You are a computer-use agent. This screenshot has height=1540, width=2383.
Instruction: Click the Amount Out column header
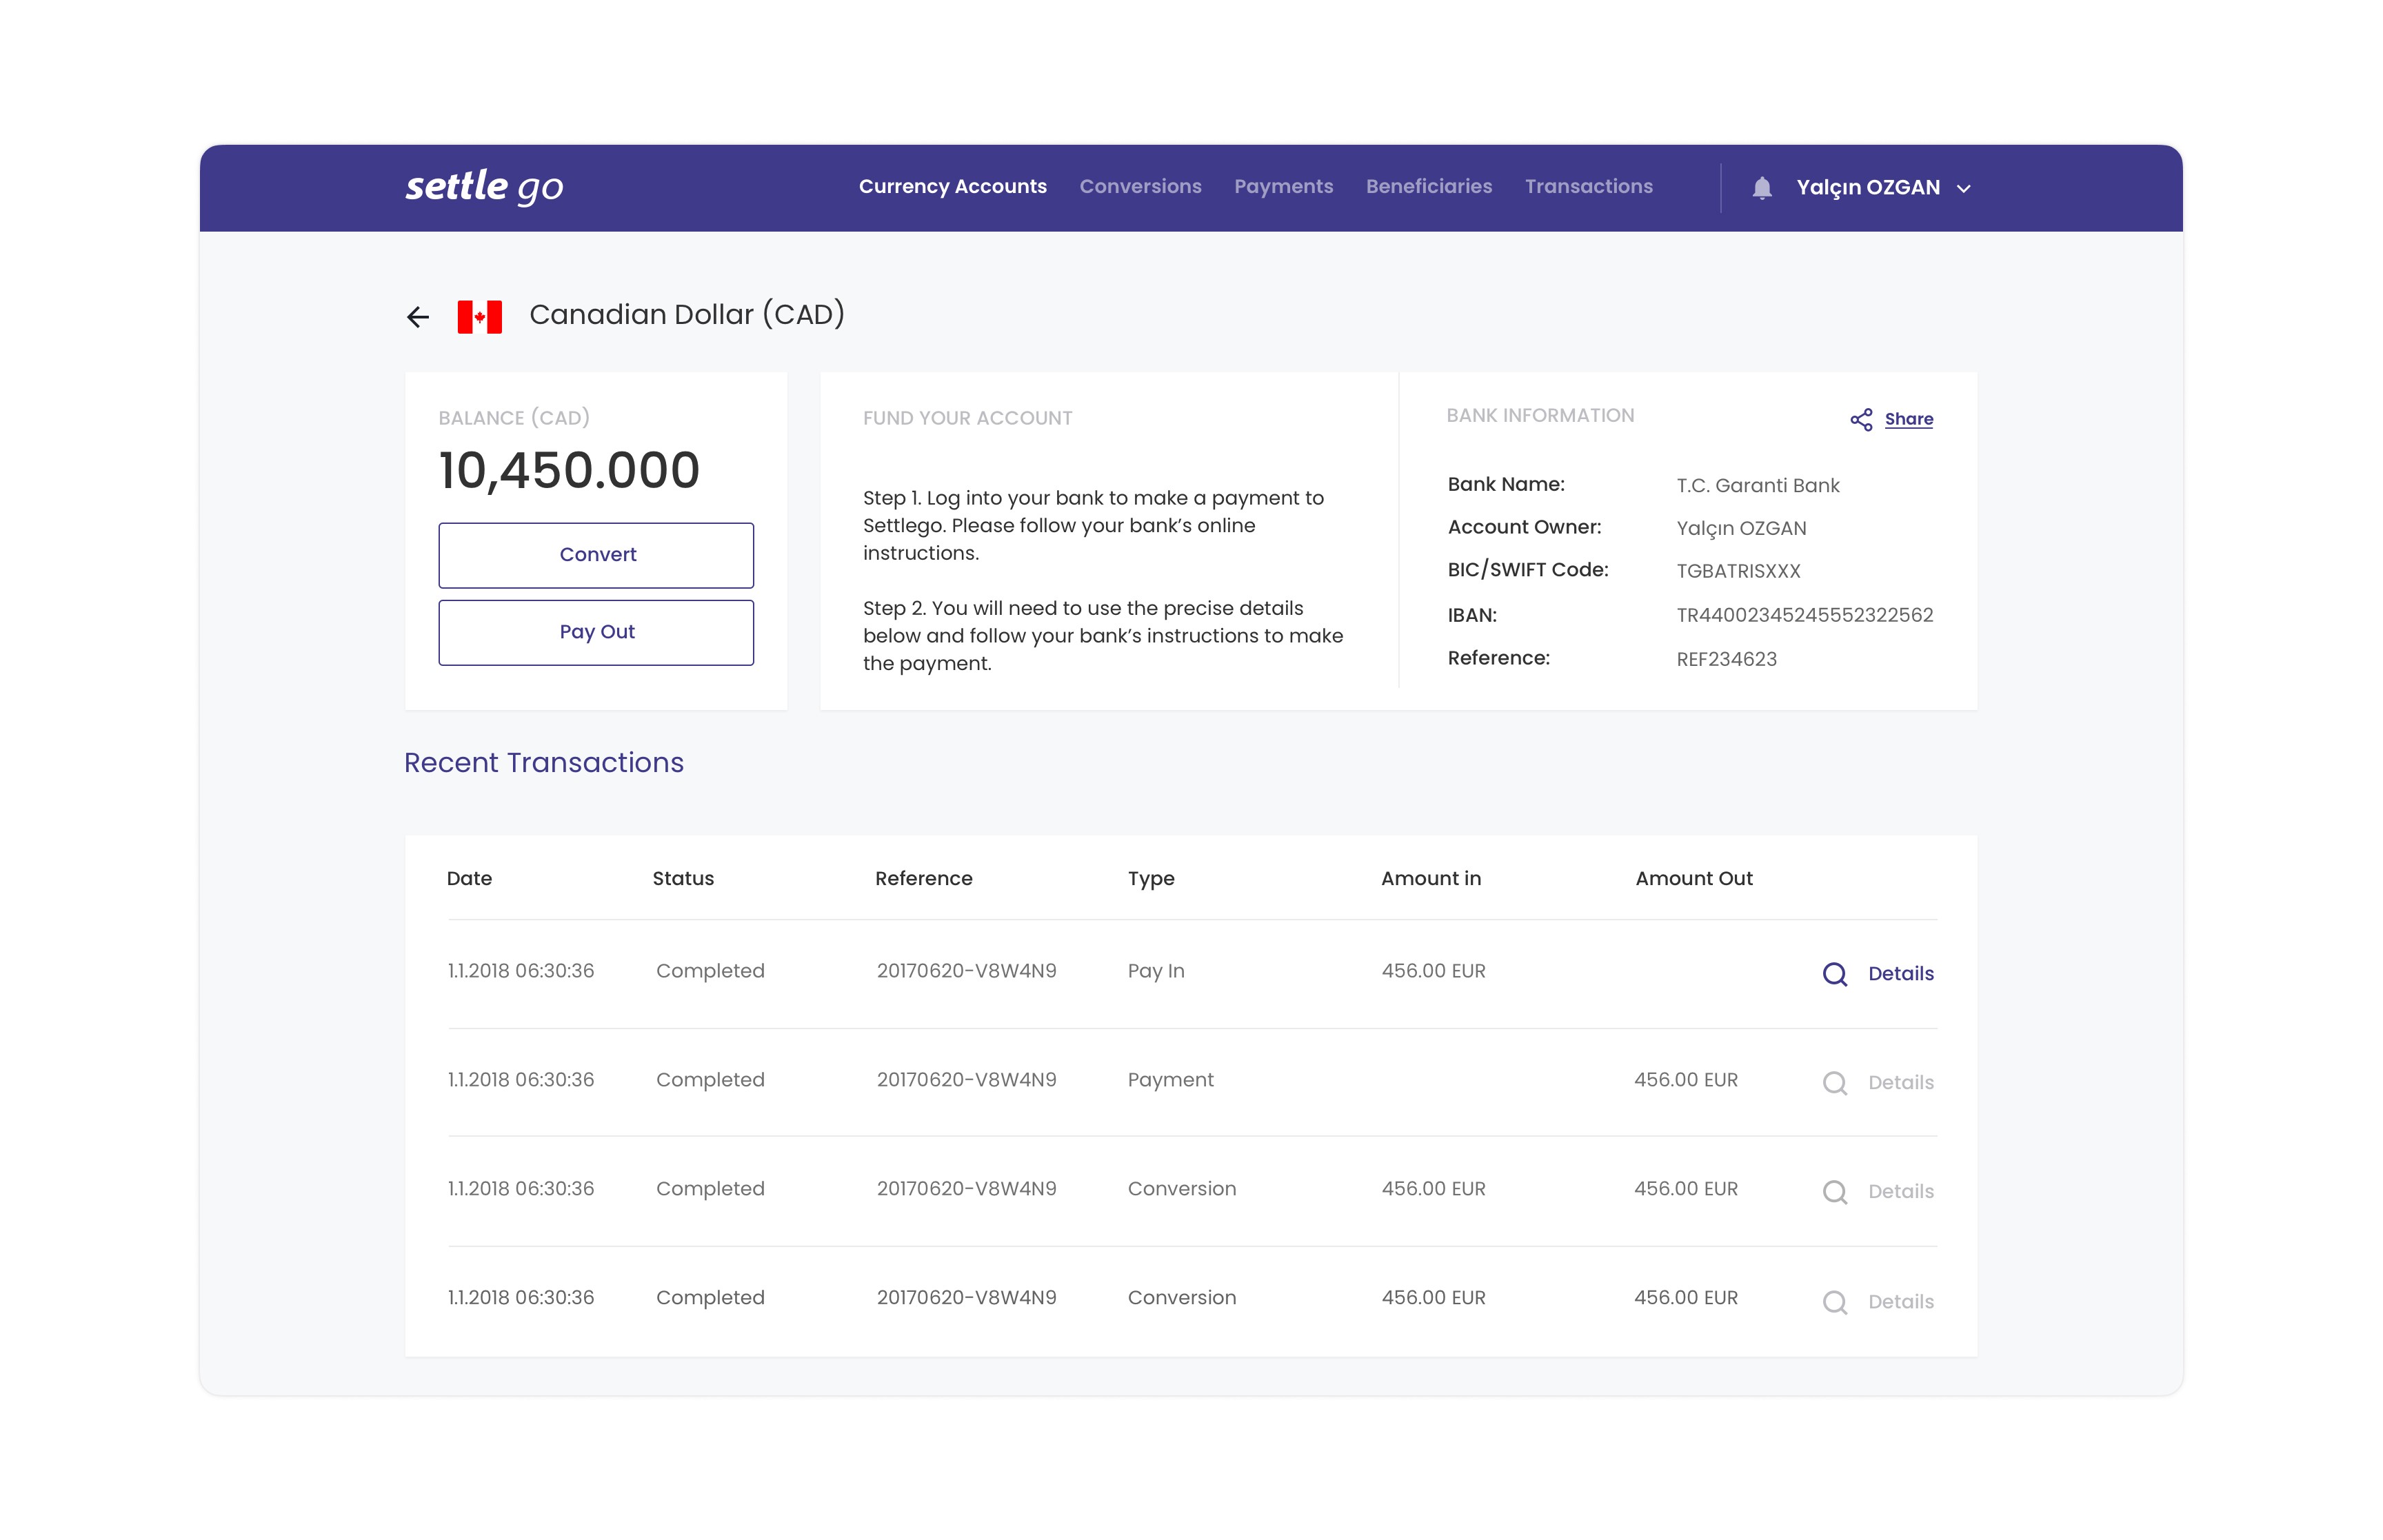click(1693, 879)
